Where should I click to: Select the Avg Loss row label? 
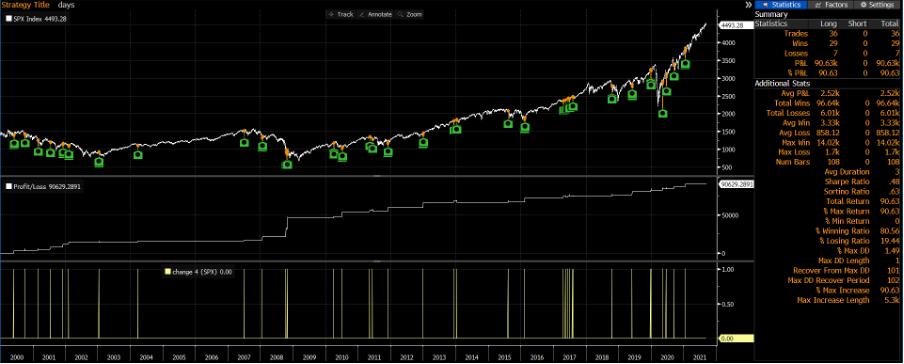tap(794, 133)
